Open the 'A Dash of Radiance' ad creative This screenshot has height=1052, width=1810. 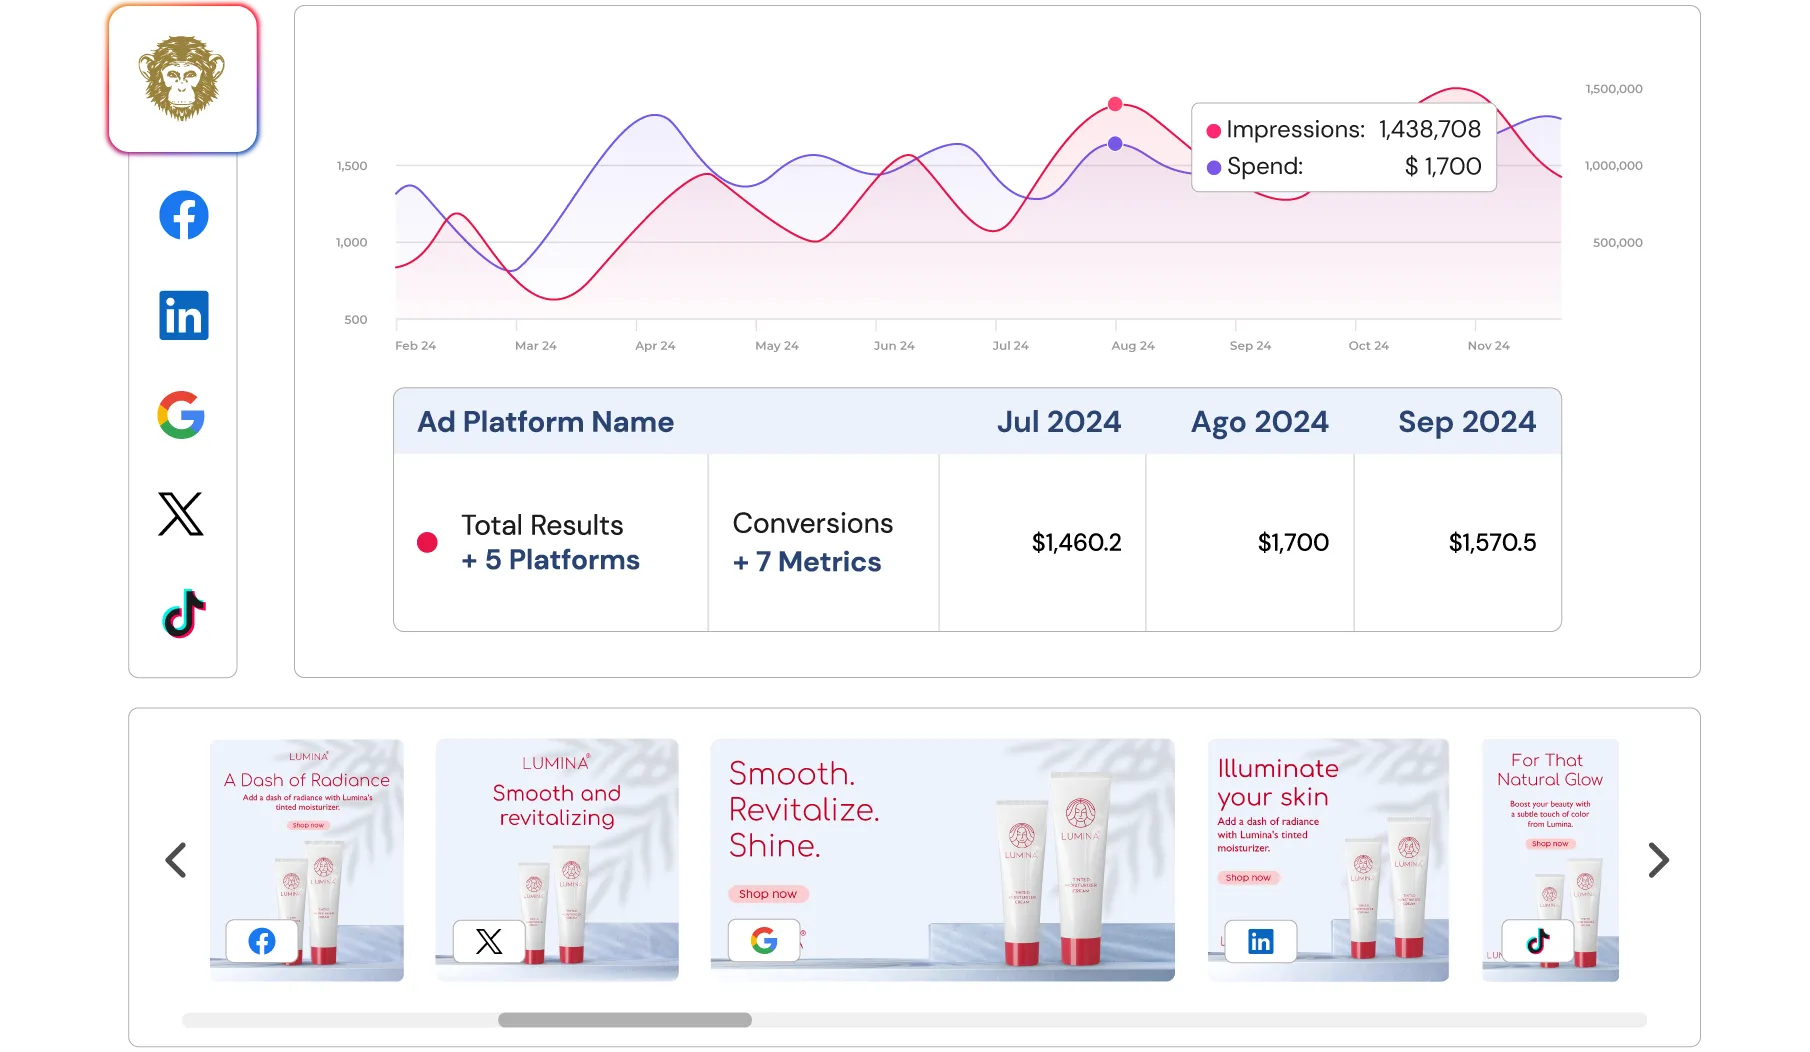click(x=307, y=860)
